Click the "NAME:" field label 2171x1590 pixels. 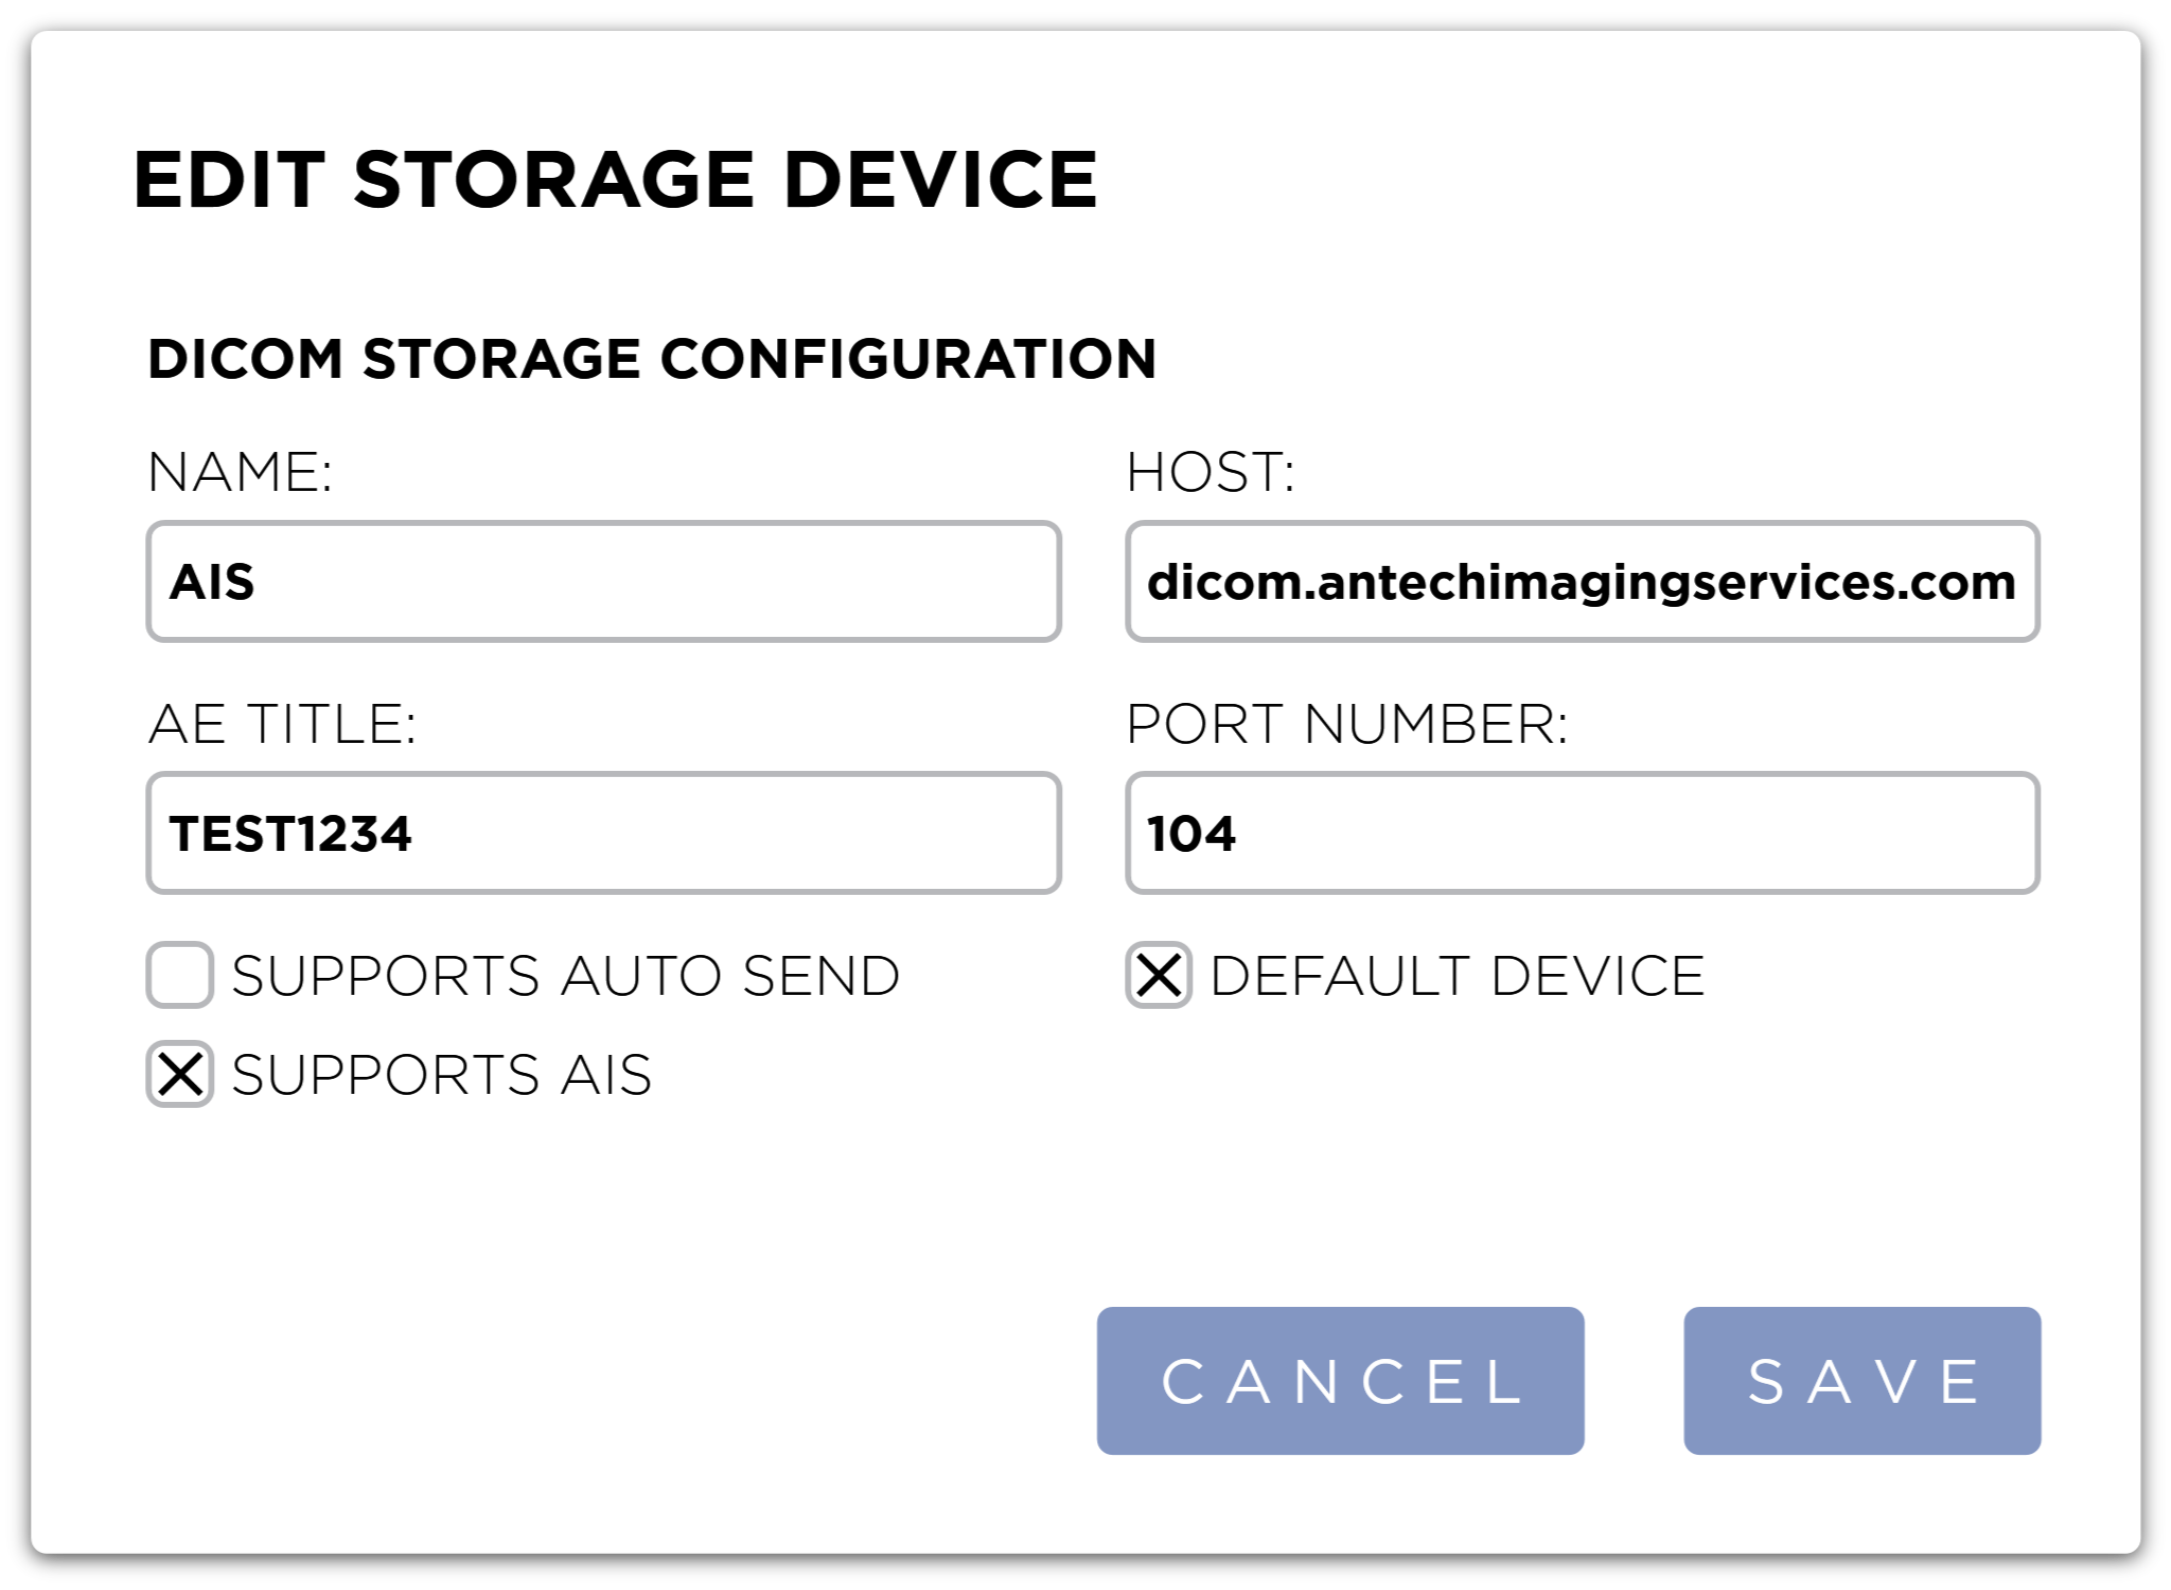[240, 472]
